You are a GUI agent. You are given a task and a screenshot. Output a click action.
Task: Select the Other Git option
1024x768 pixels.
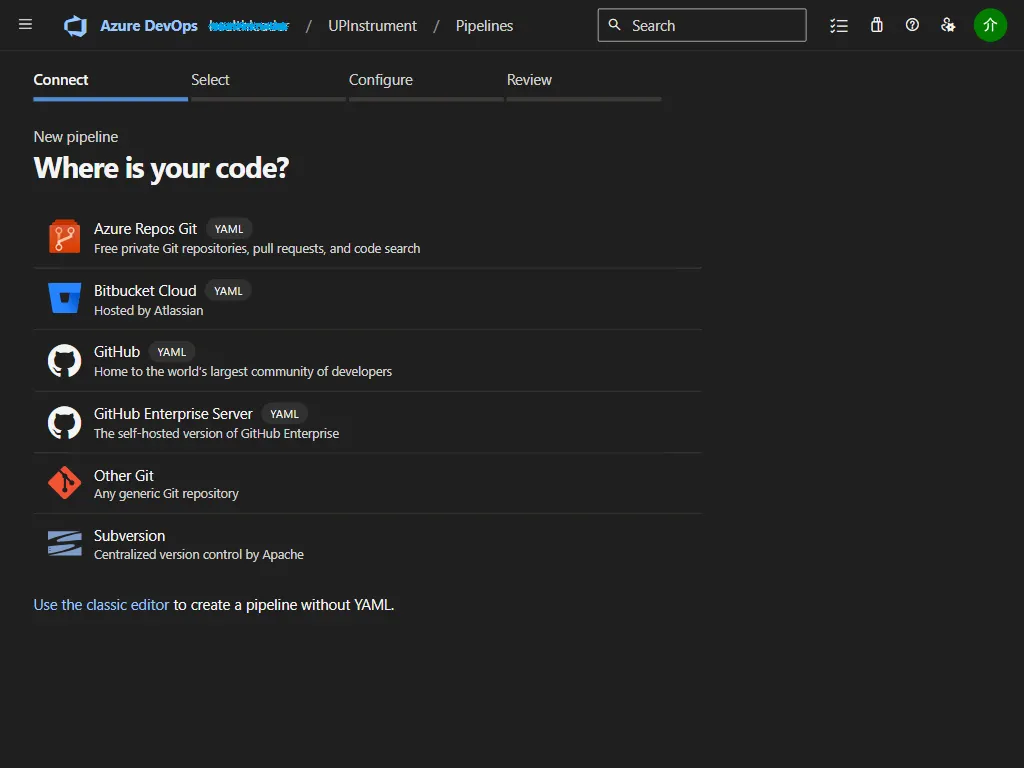pos(368,483)
